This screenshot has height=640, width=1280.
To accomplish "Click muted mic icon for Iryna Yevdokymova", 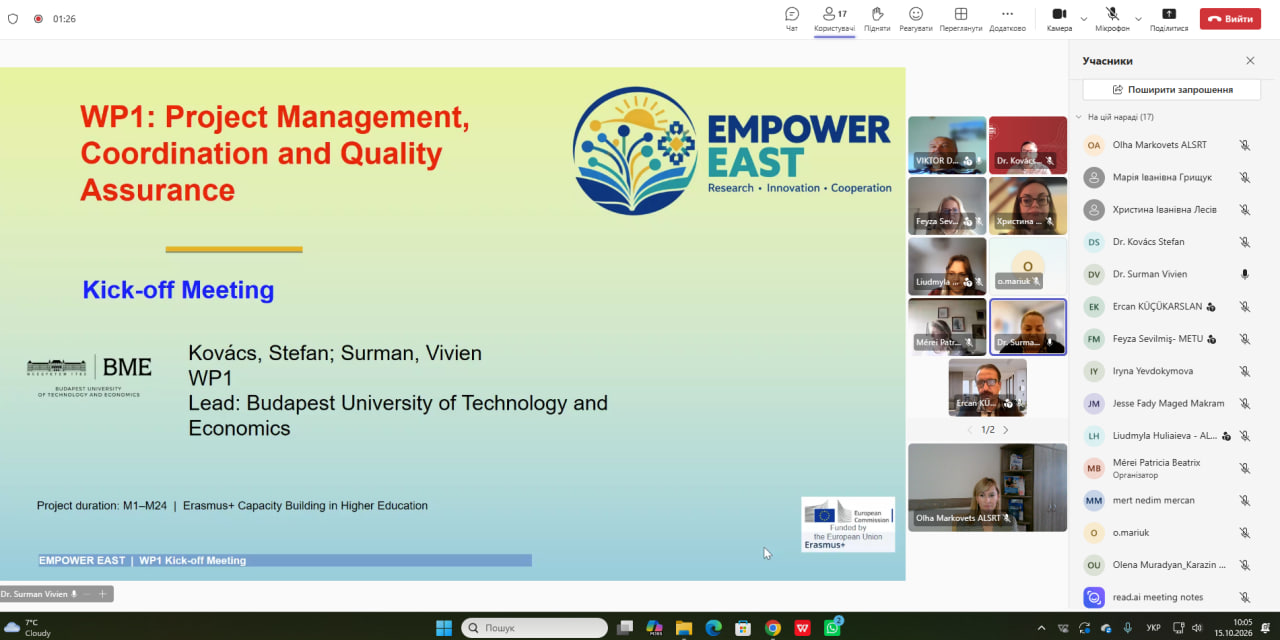I will click(x=1245, y=371).
